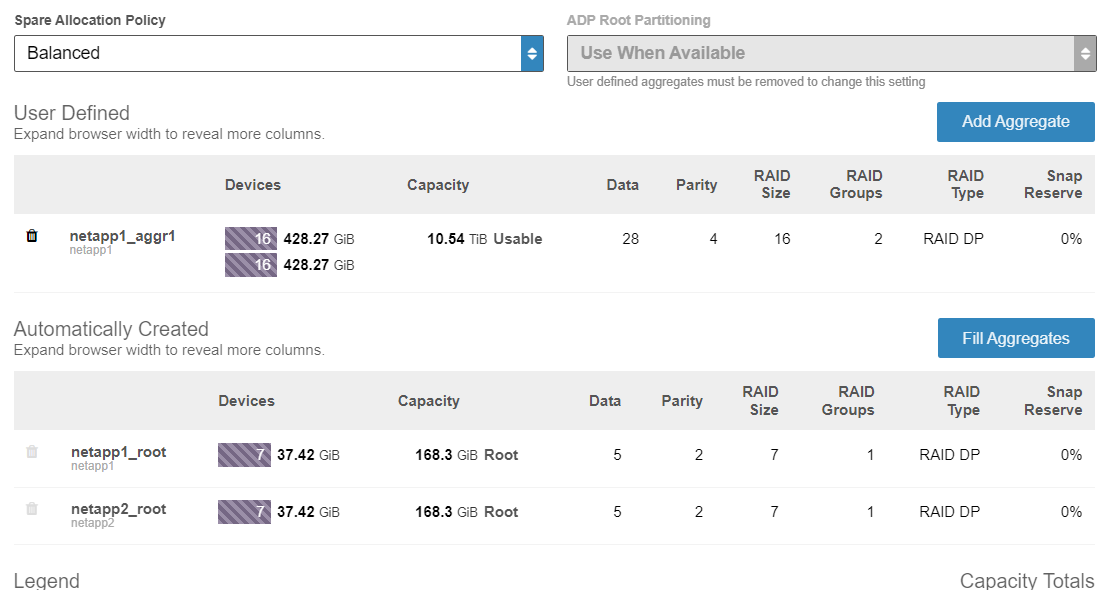The image size is (1116, 590).
Task: Click the Balanced dropdown arrow stepper
Action: tap(532, 53)
